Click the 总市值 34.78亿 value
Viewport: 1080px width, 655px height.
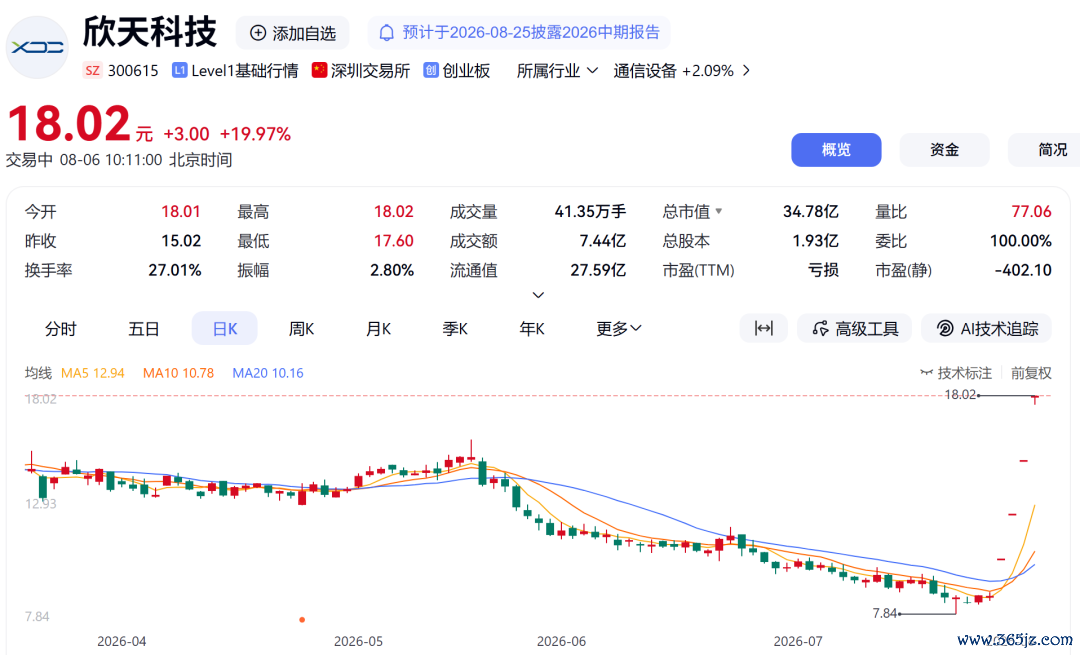(811, 211)
